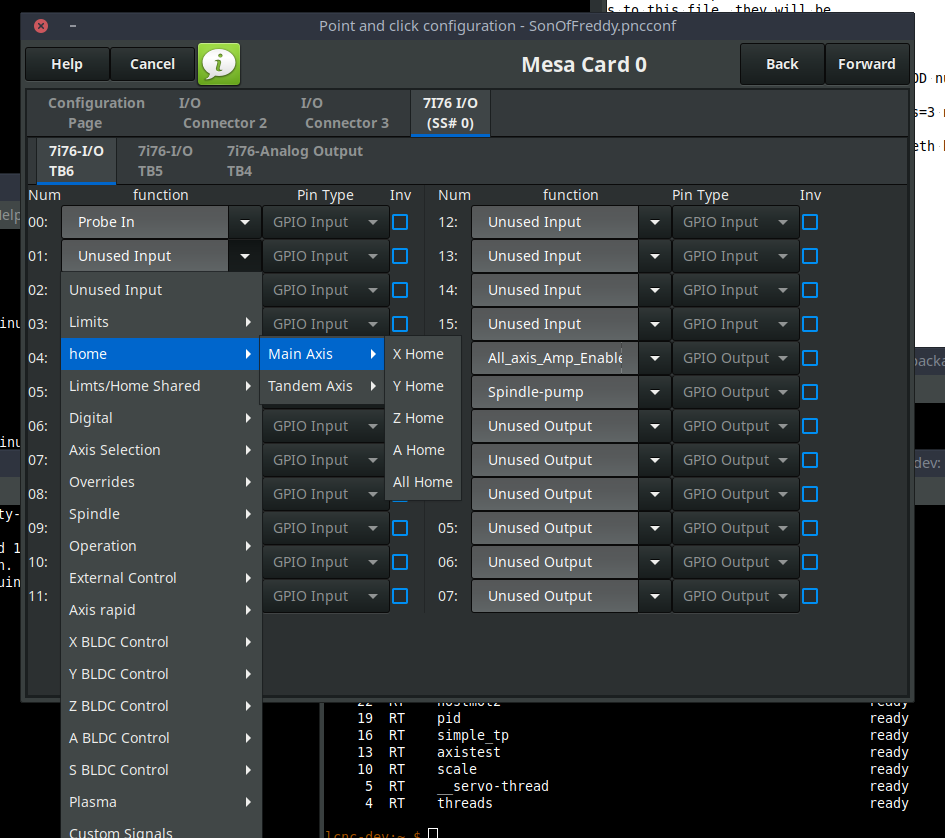The height and width of the screenshot is (838, 945).
Task: Expand the All_axis_Amp_Enable function dropdown arrow
Action: tap(655, 358)
